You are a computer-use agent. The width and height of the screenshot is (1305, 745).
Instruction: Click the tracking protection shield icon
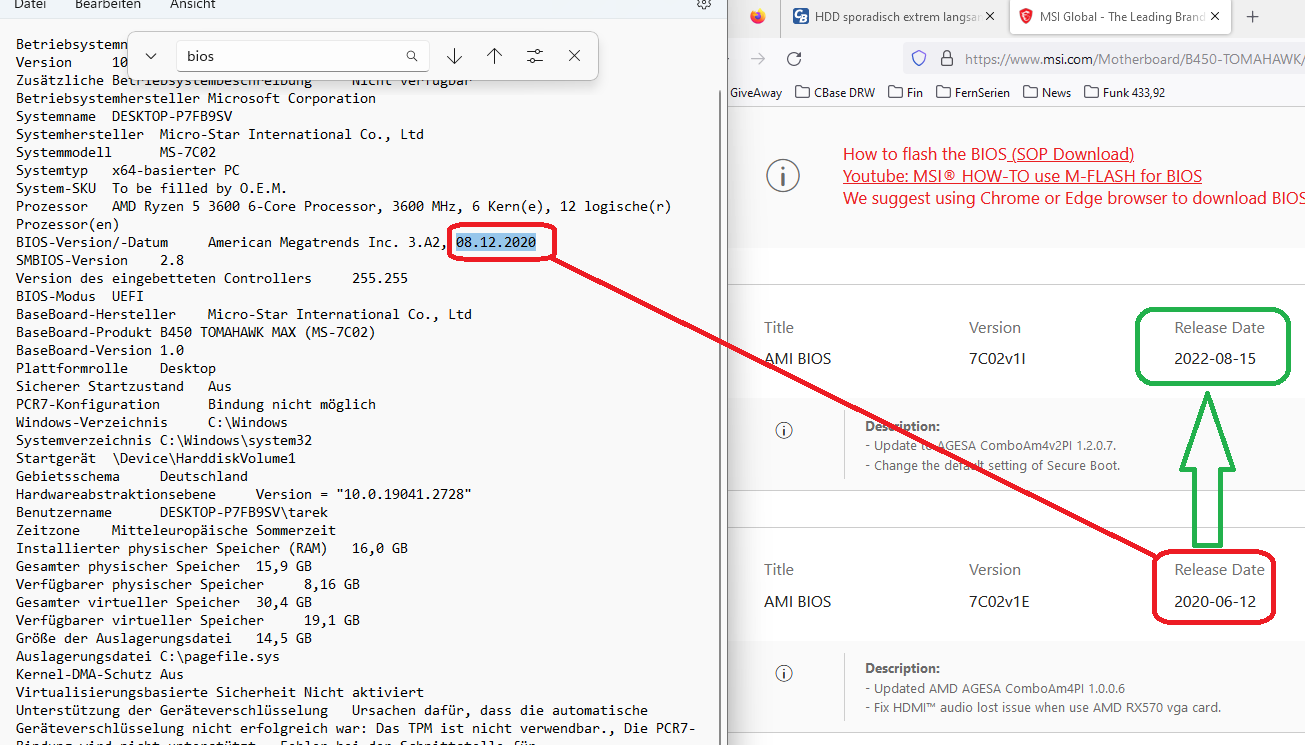[x=919, y=59]
